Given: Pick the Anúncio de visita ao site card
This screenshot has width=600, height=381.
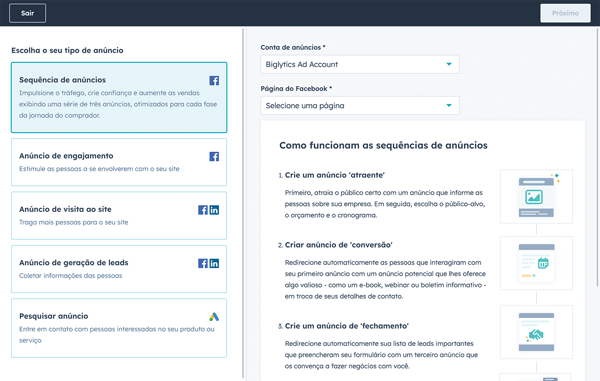Looking at the screenshot, I should [119, 216].
